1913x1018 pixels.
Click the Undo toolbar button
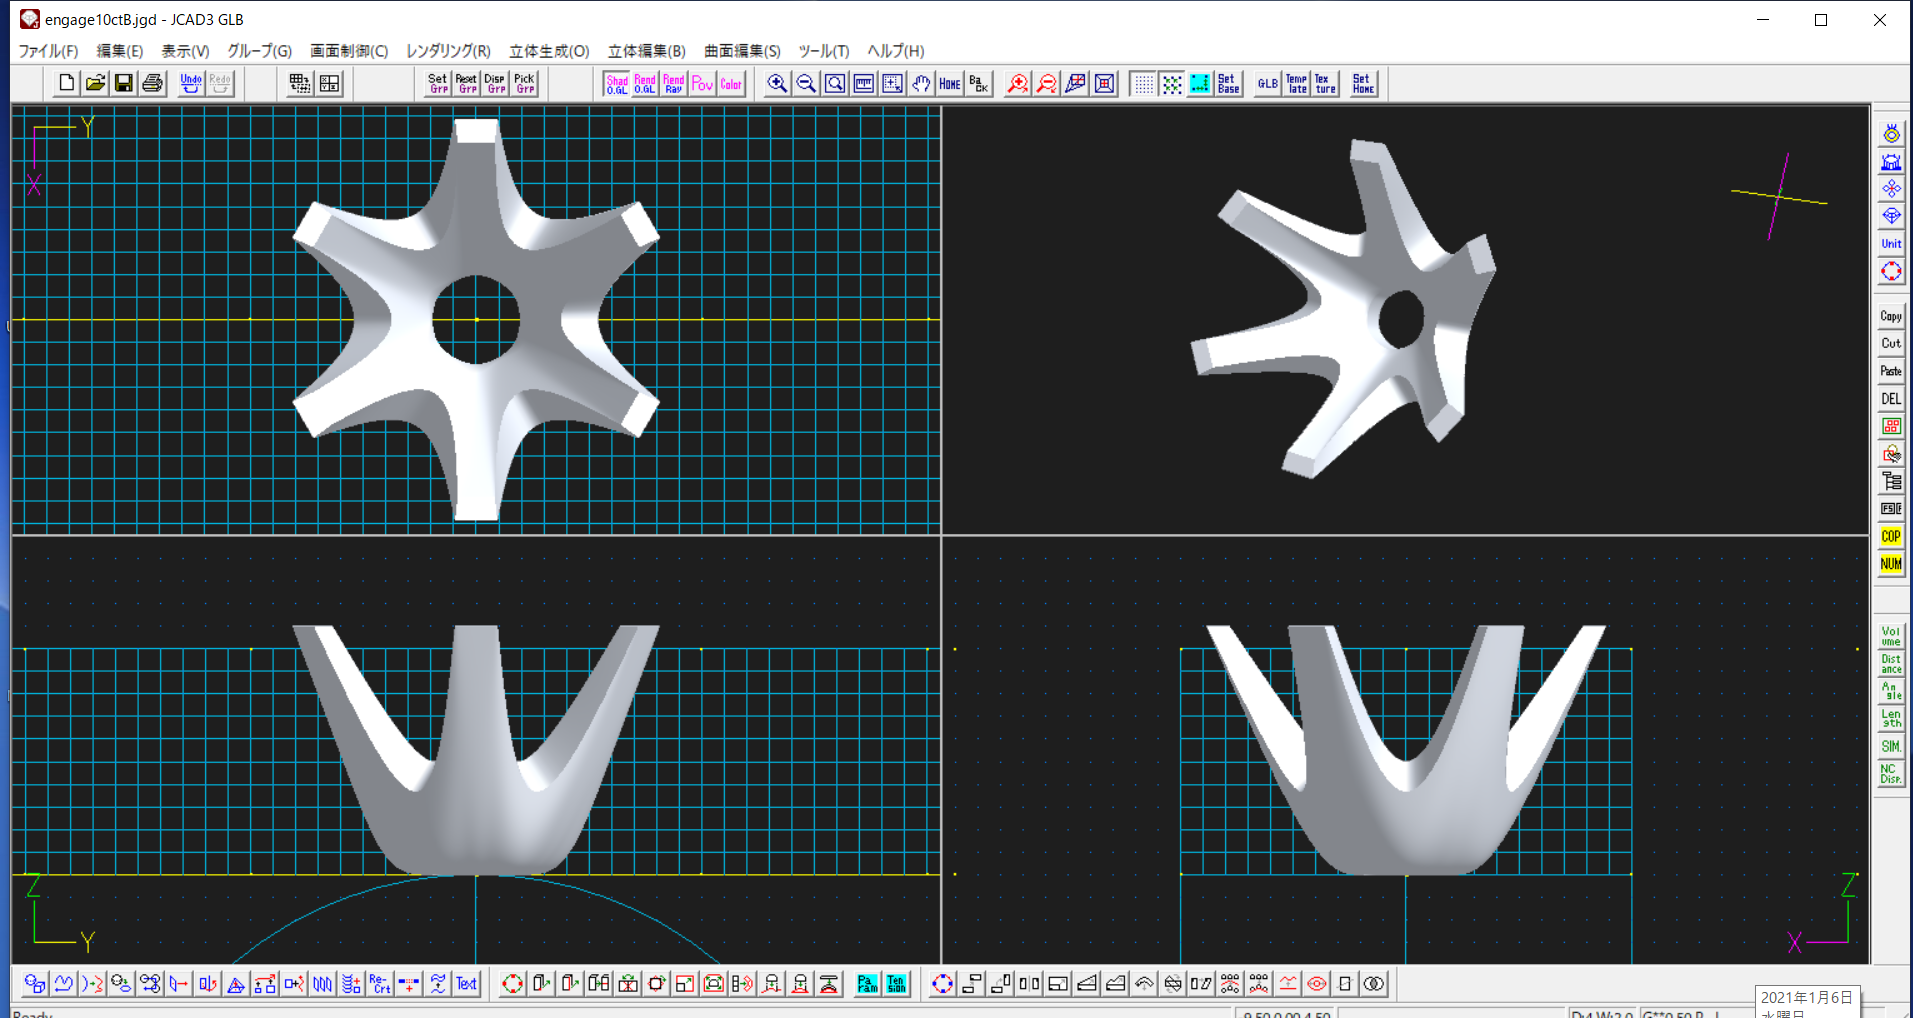[191, 83]
